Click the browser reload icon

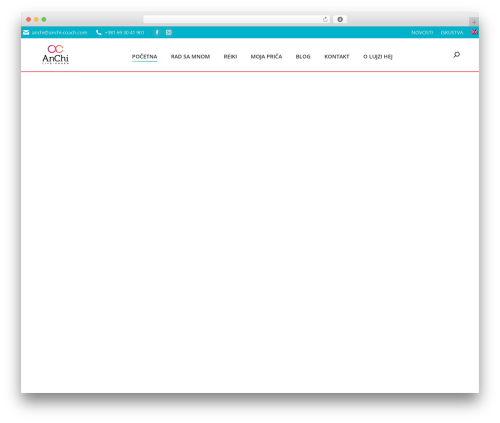325,19
